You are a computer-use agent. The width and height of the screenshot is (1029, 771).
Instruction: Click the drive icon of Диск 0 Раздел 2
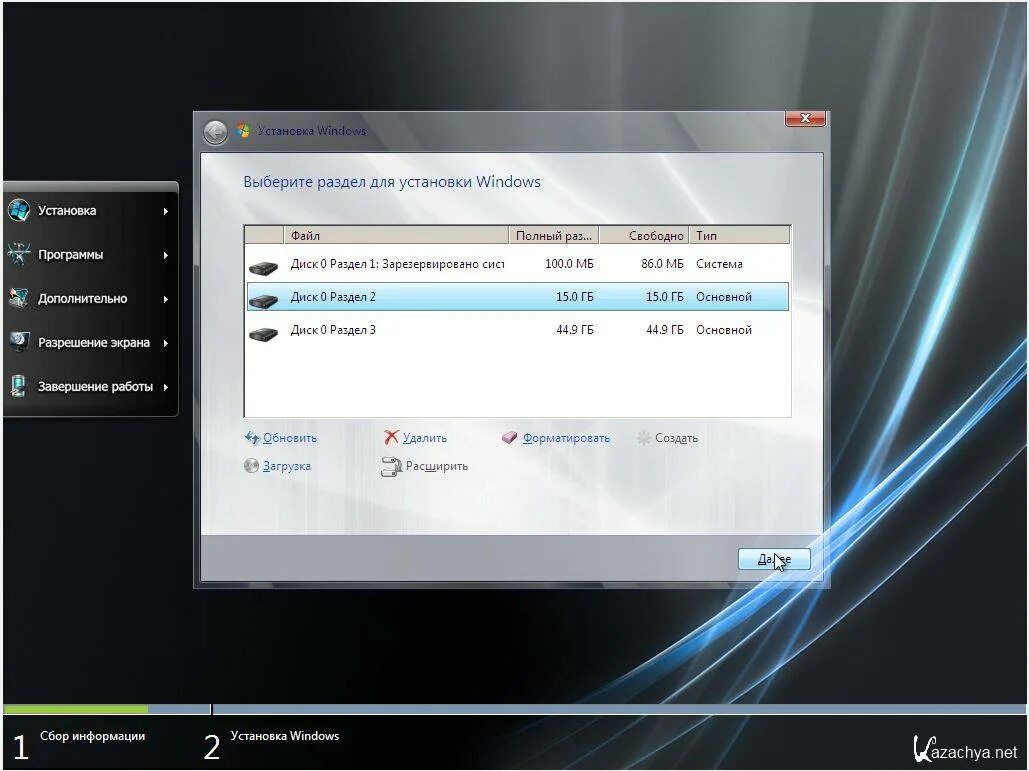[264, 301]
